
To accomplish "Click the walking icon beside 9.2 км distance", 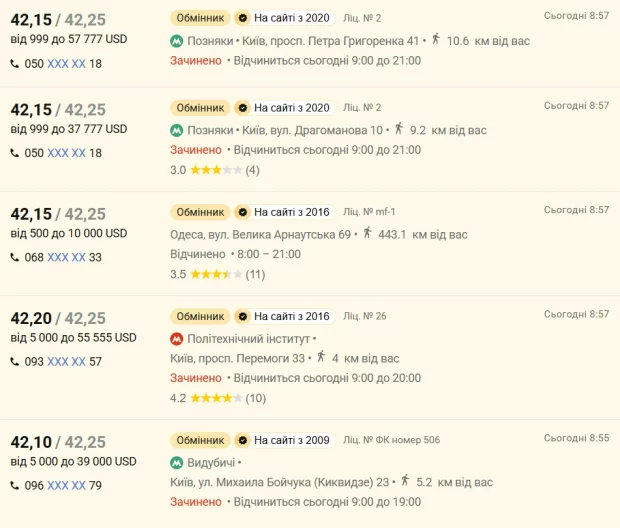I will [x=398, y=129].
